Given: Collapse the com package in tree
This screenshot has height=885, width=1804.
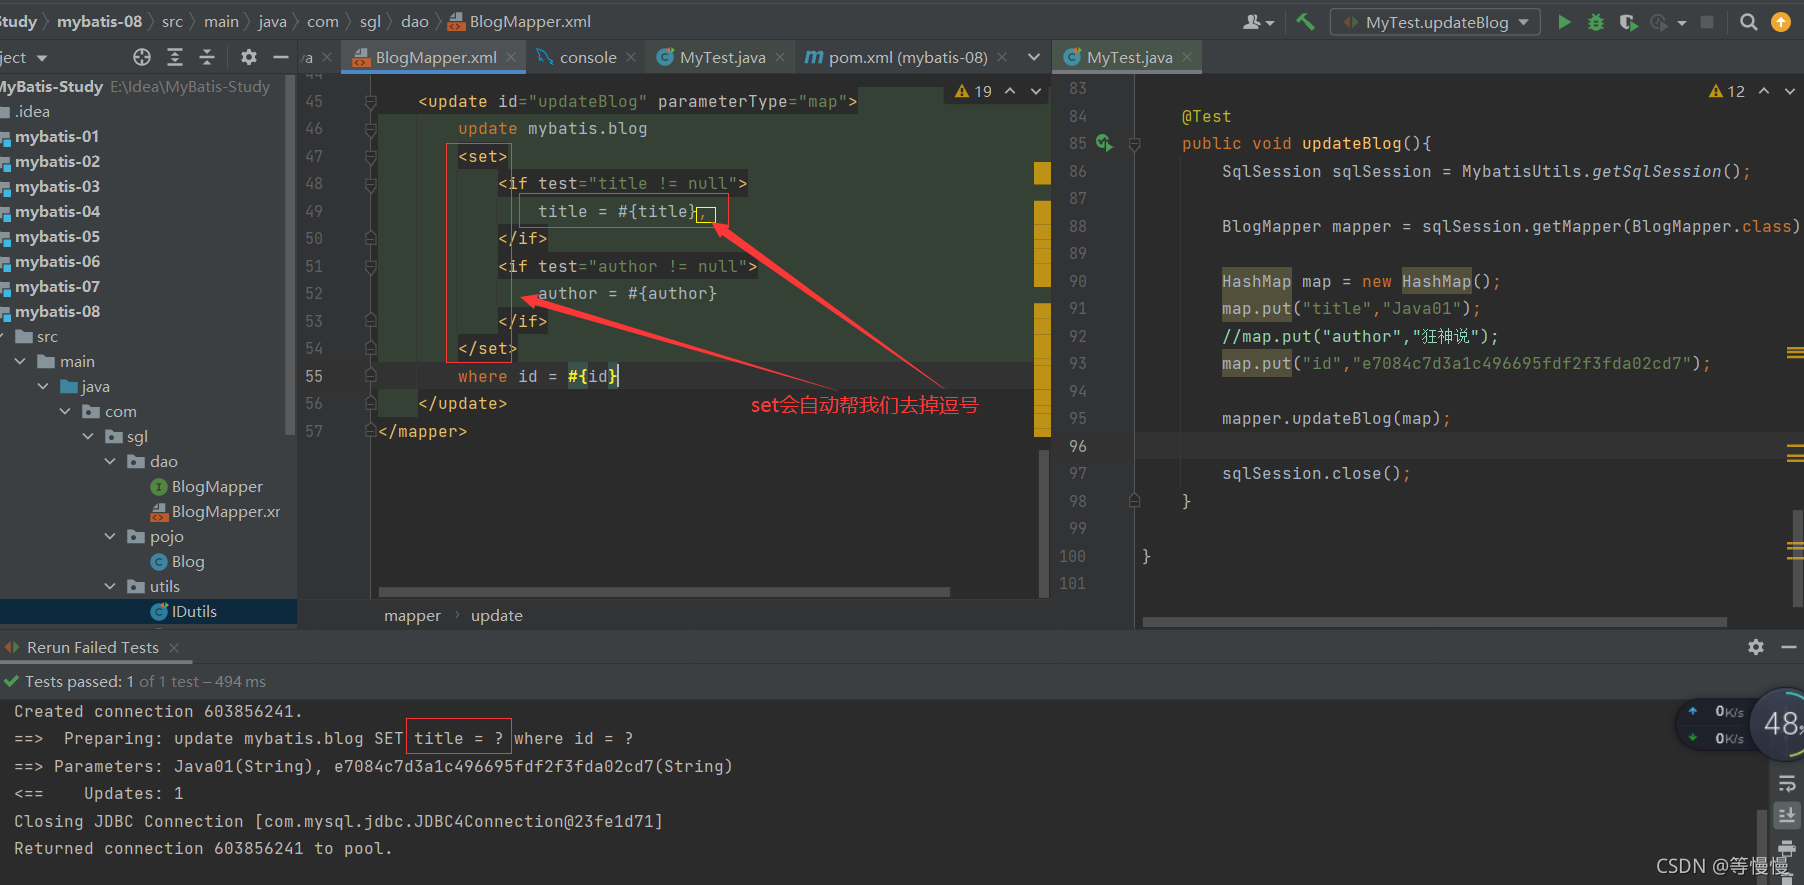Looking at the screenshot, I should 65,411.
